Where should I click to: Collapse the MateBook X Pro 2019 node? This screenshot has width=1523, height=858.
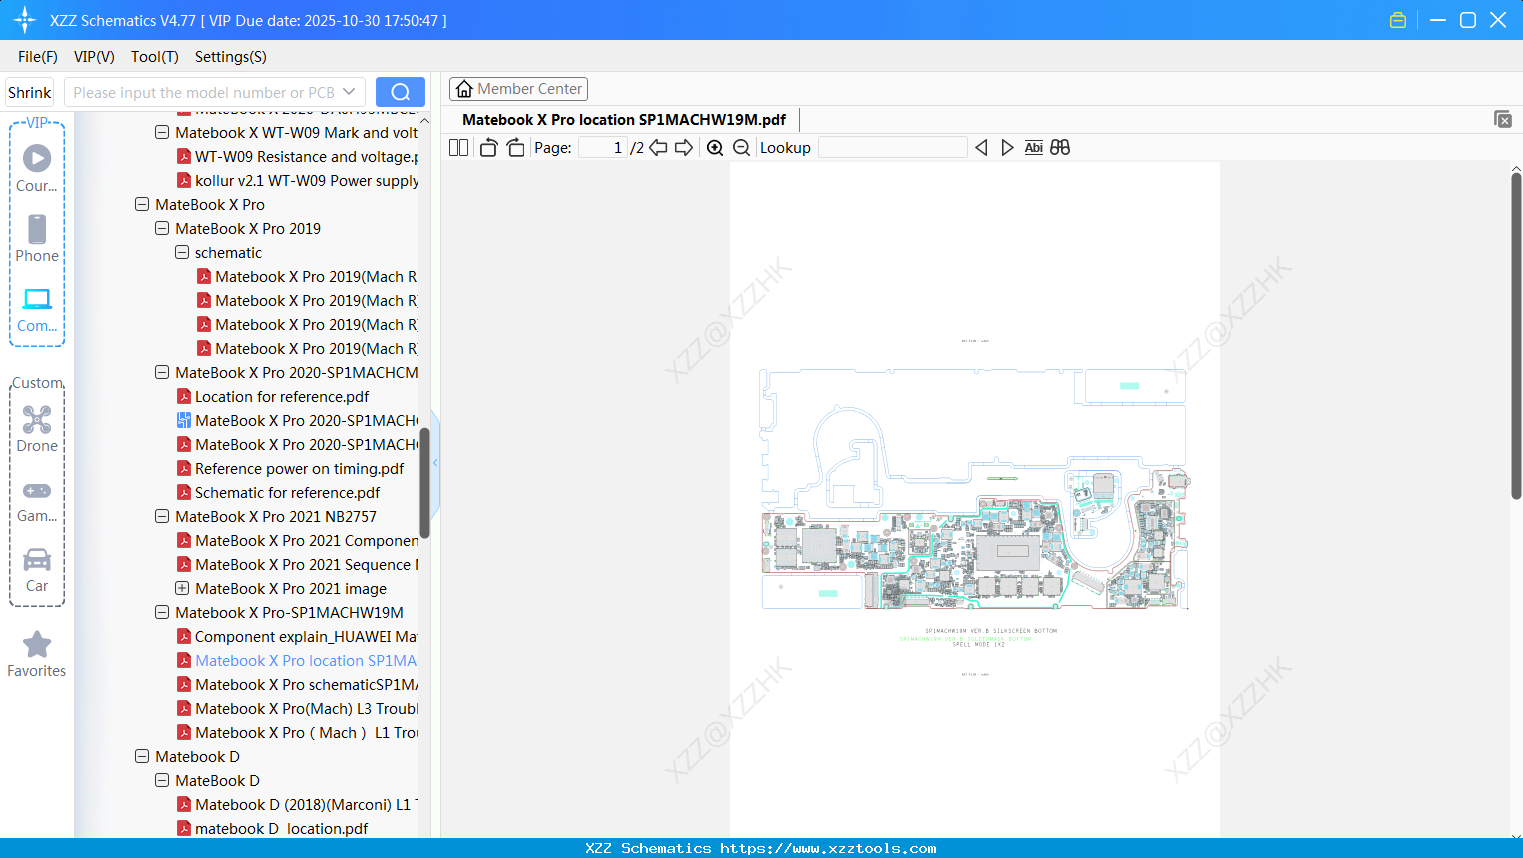[x=162, y=228]
